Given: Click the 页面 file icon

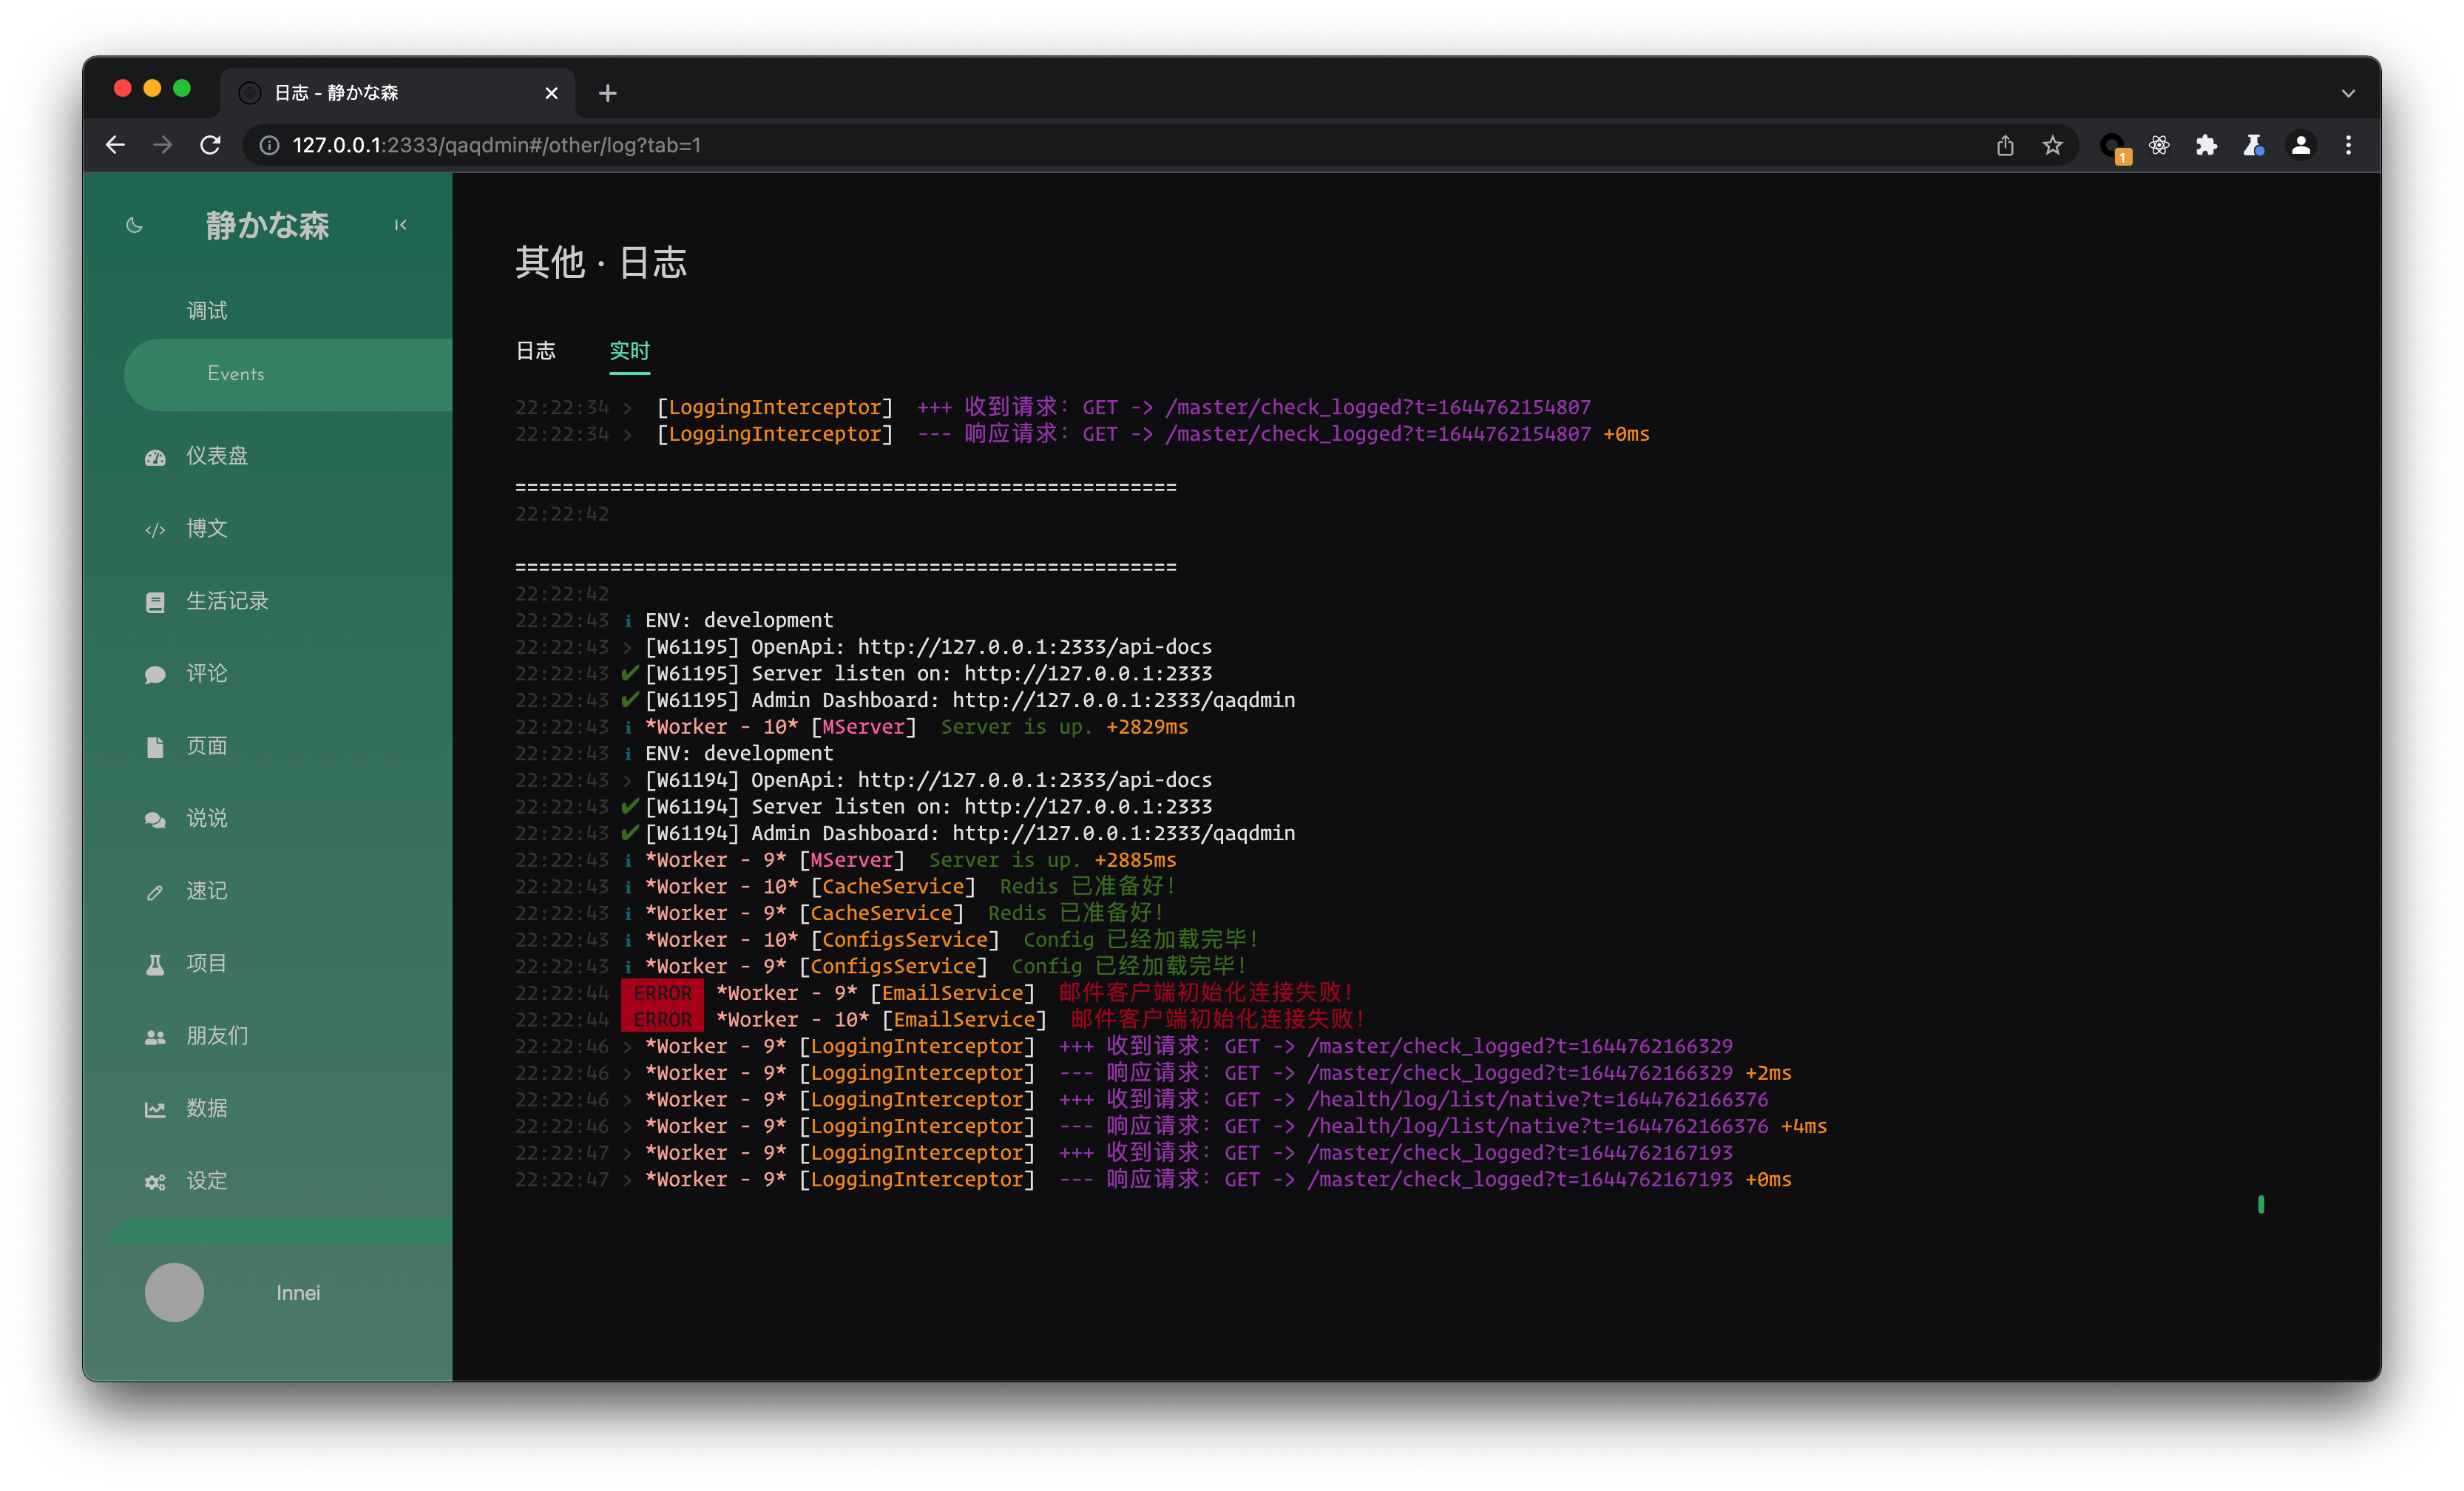Looking at the screenshot, I should coord(155,747).
